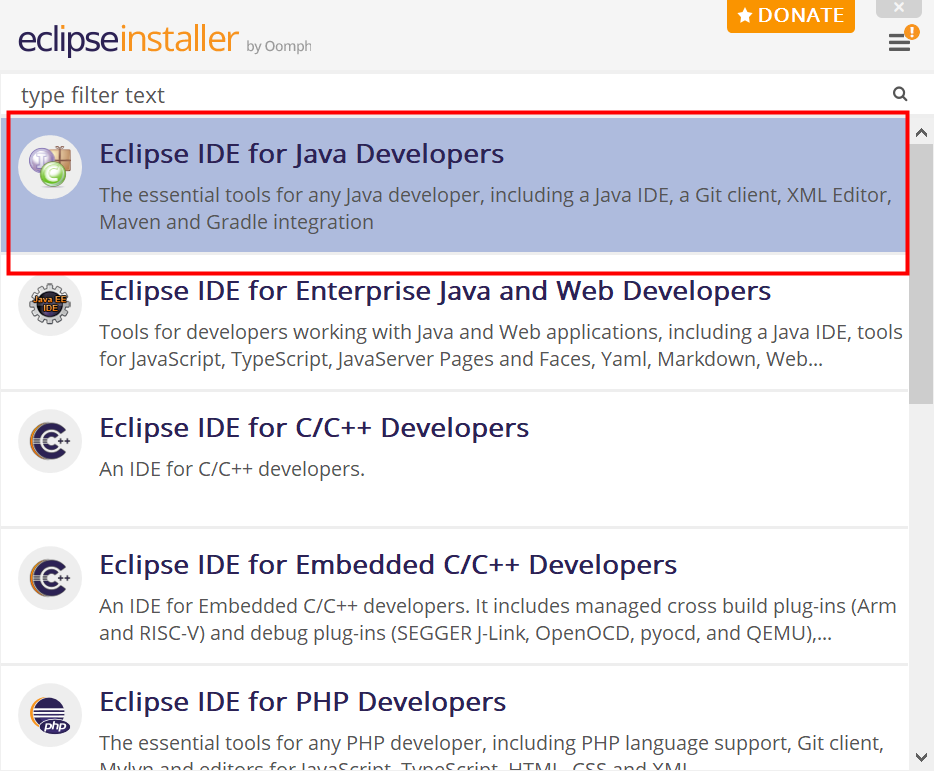
Task: Click the Embedded C/C++ Developers icon
Action: click(50, 577)
